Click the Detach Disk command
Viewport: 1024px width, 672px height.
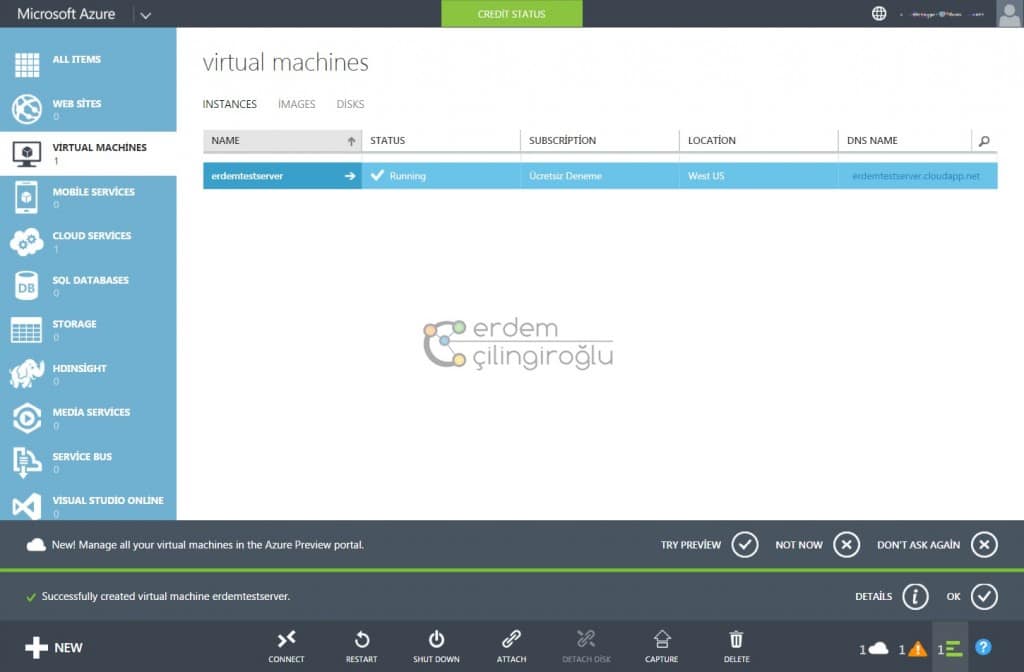pyautogui.click(x=586, y=646)
